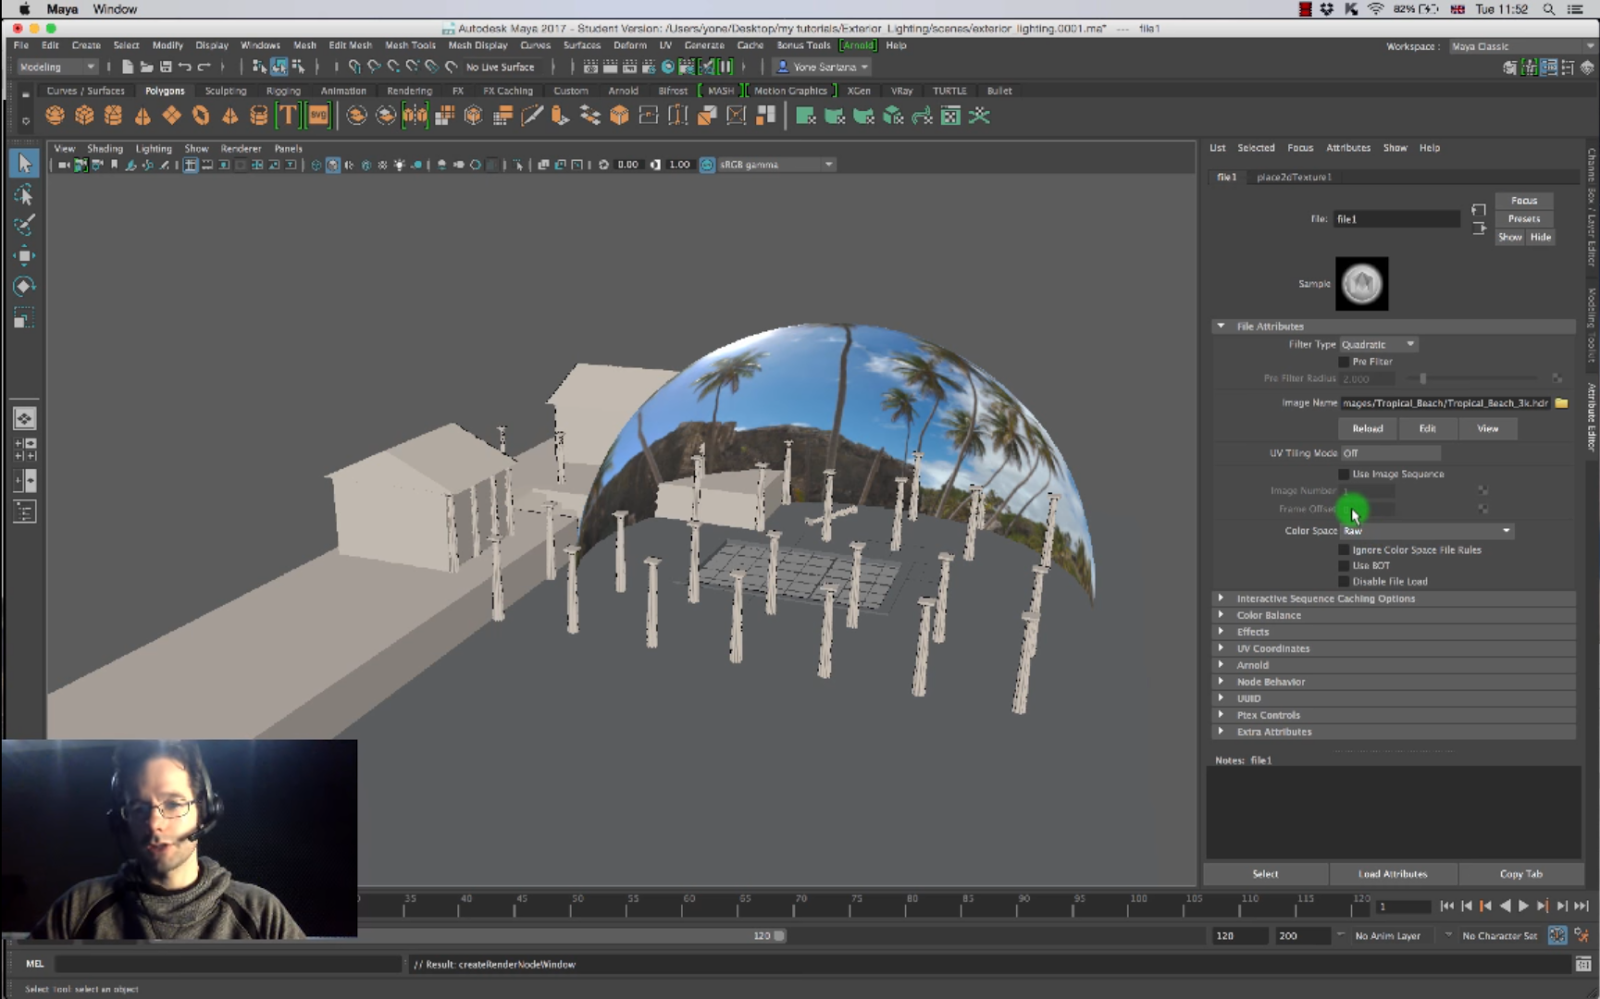Go to end of playback range

click(x=1581, y=906)
